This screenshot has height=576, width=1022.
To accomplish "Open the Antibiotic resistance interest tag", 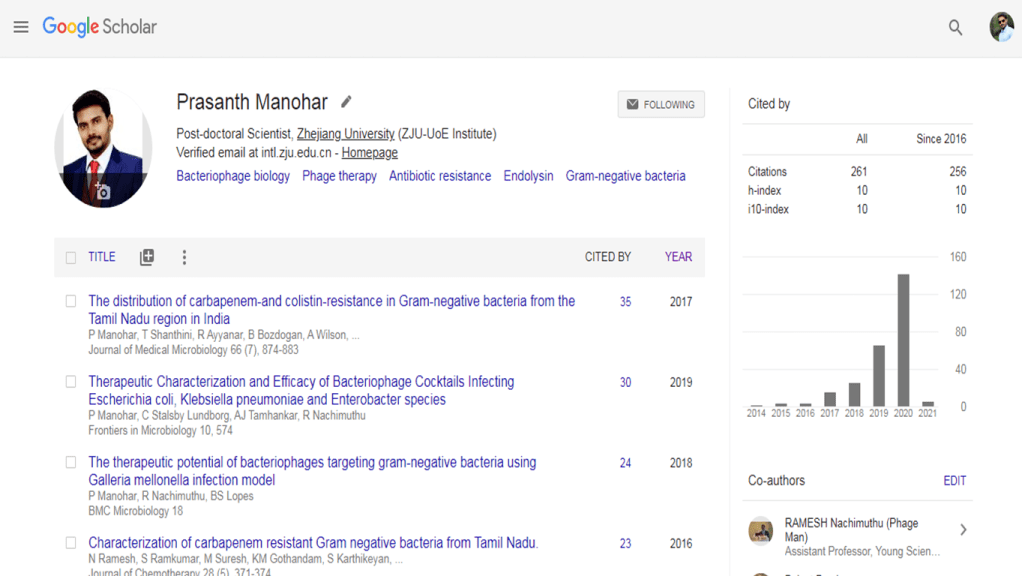I will (440, 176).
